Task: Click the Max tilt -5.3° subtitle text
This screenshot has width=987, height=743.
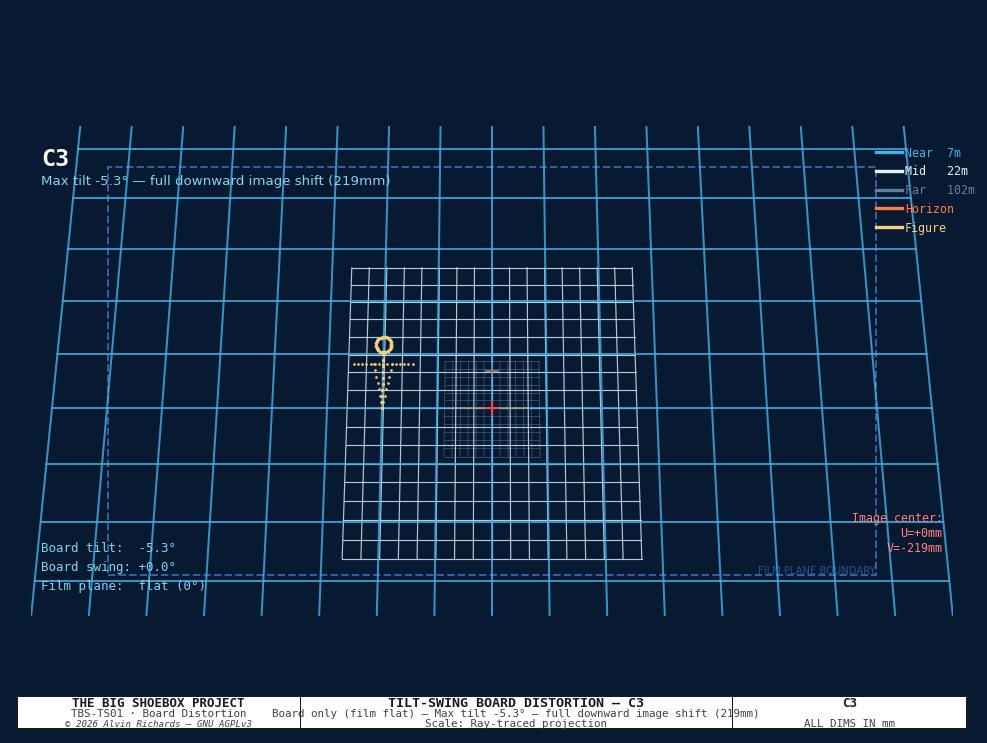Action: (215, 181)
